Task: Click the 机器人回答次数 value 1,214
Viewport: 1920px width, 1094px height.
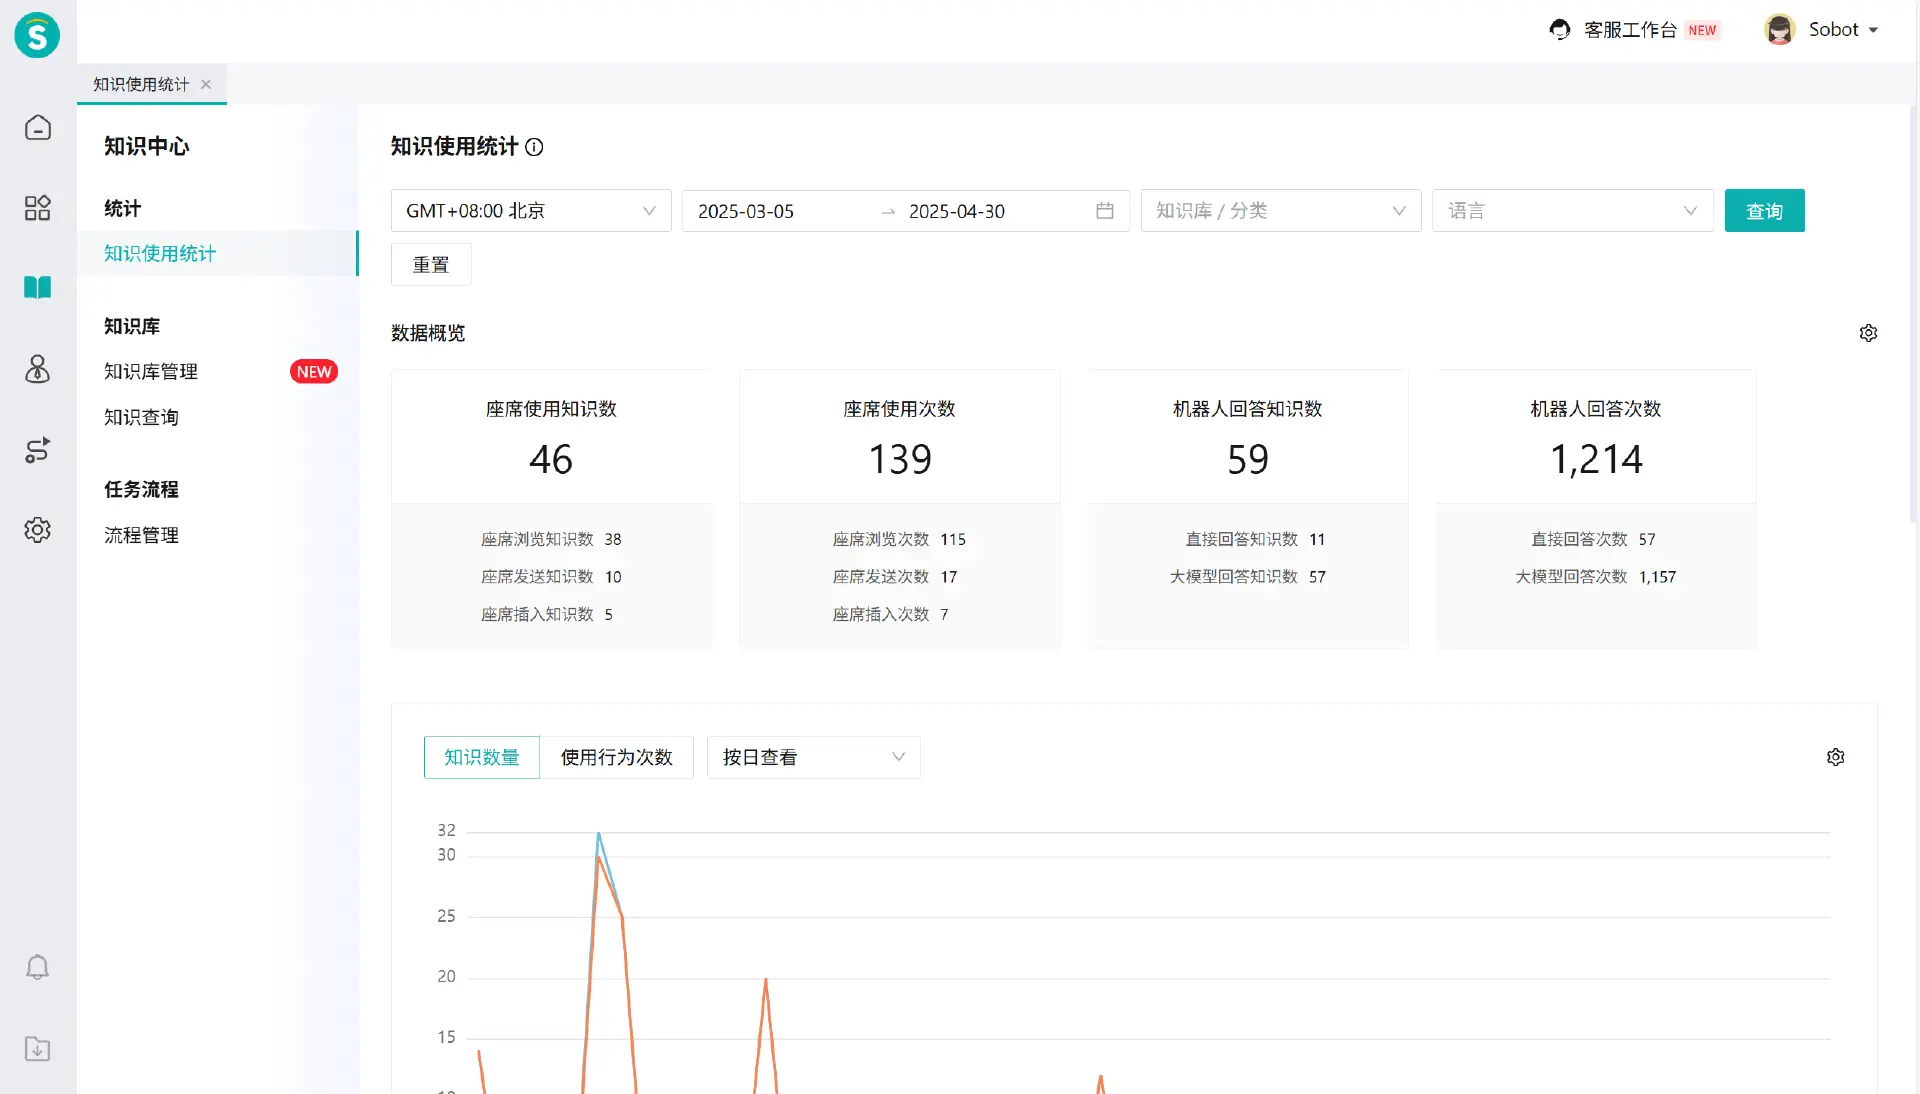Action: (x=1597, y=459)
